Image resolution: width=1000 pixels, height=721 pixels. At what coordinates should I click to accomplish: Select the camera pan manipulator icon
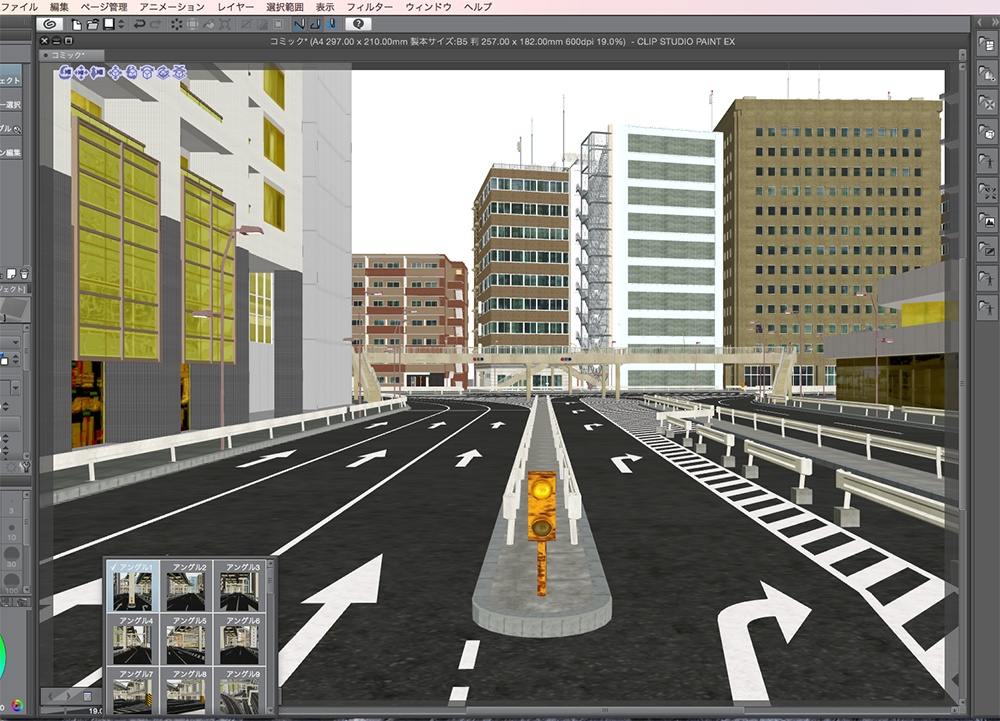coord(80,73)
